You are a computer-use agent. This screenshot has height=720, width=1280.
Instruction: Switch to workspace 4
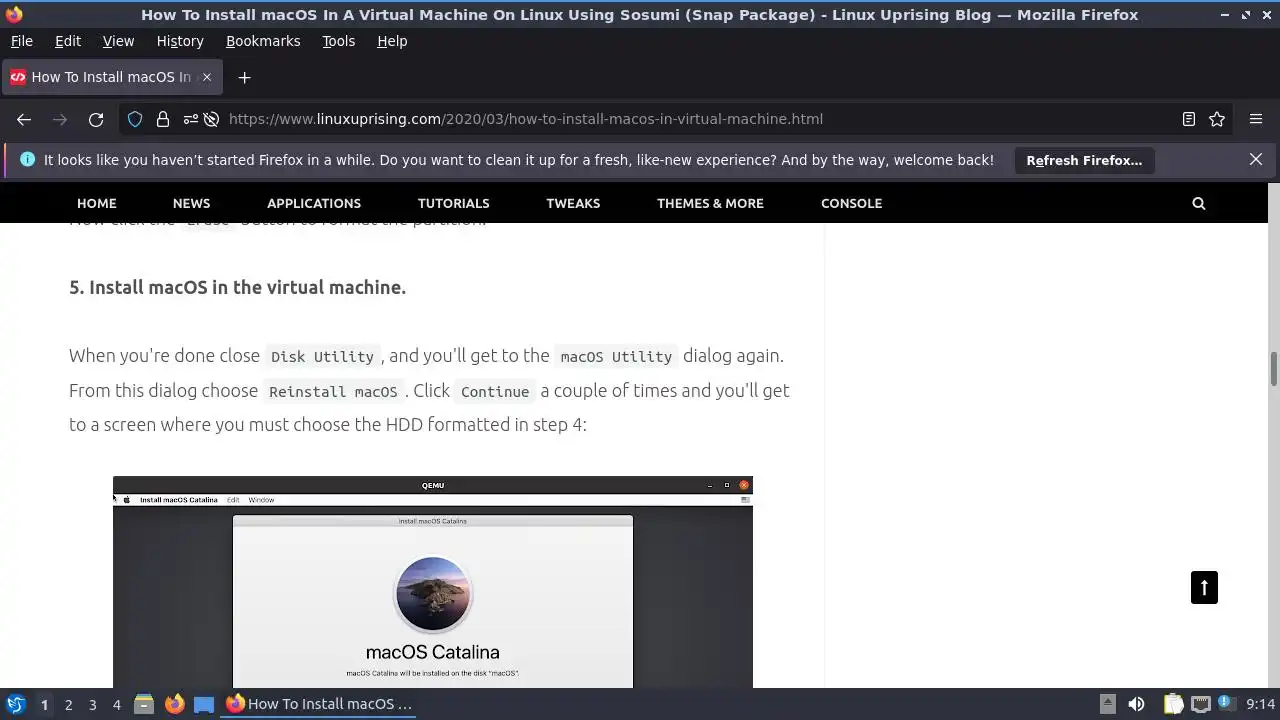[116, 704]
